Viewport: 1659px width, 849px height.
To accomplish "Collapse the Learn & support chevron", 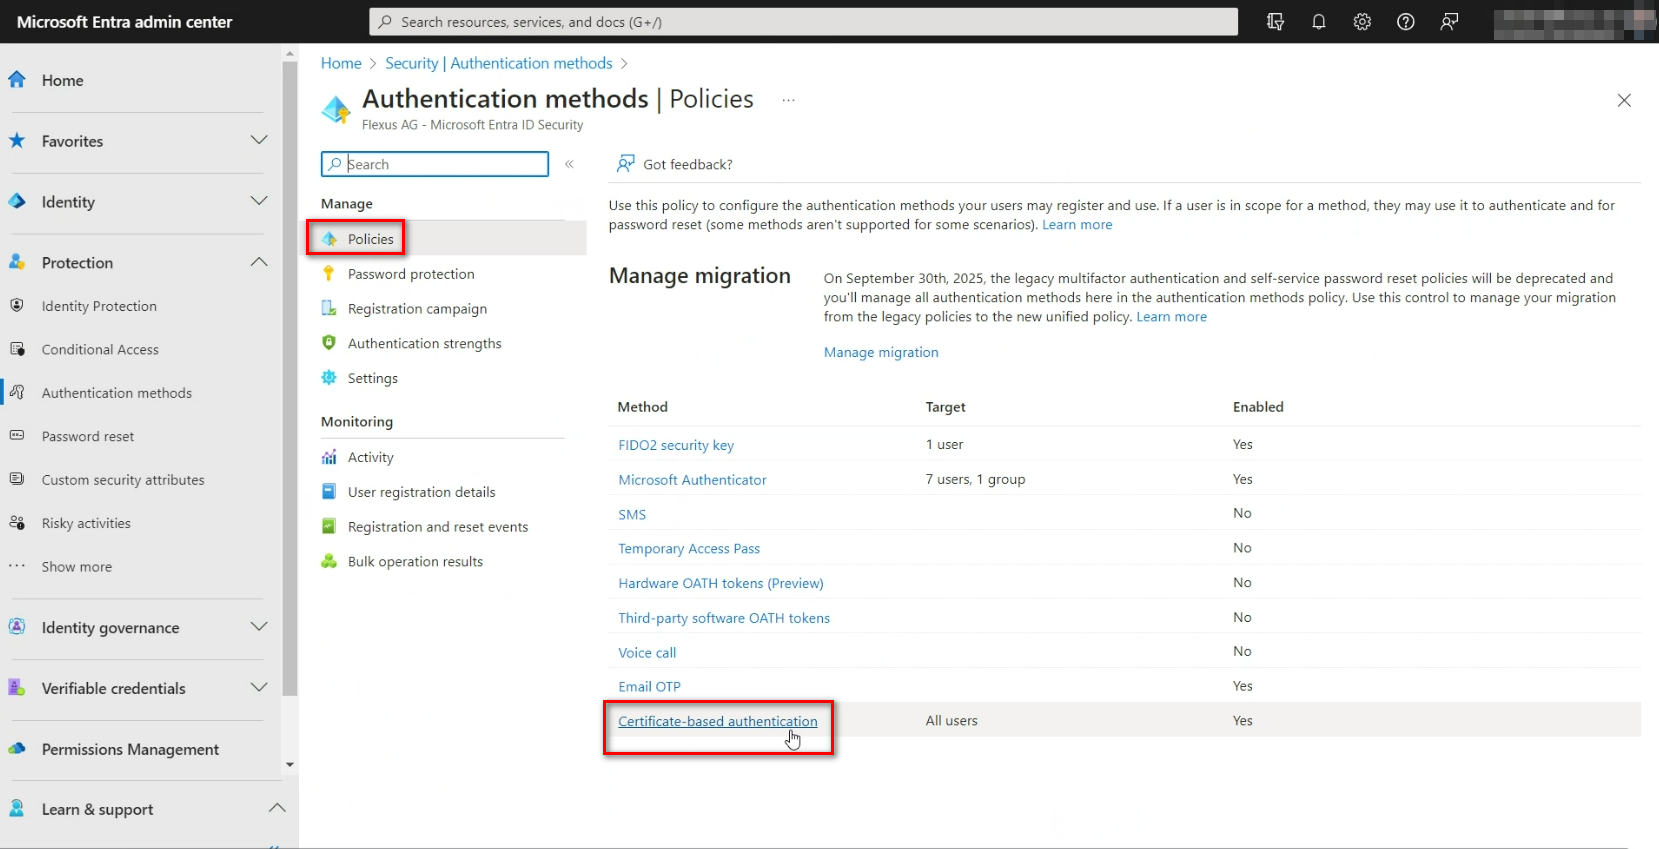I will point(277,808).
